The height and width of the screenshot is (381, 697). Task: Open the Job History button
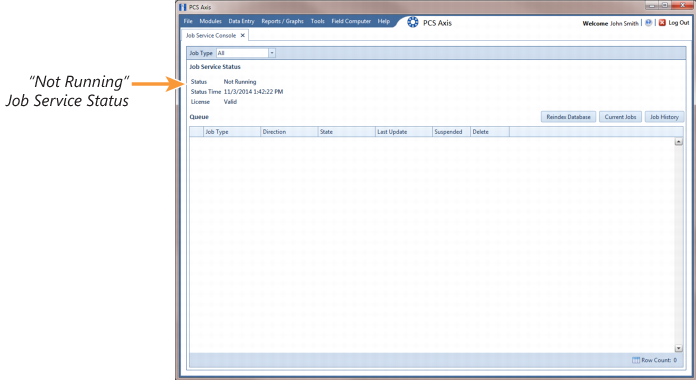[664, 117]
